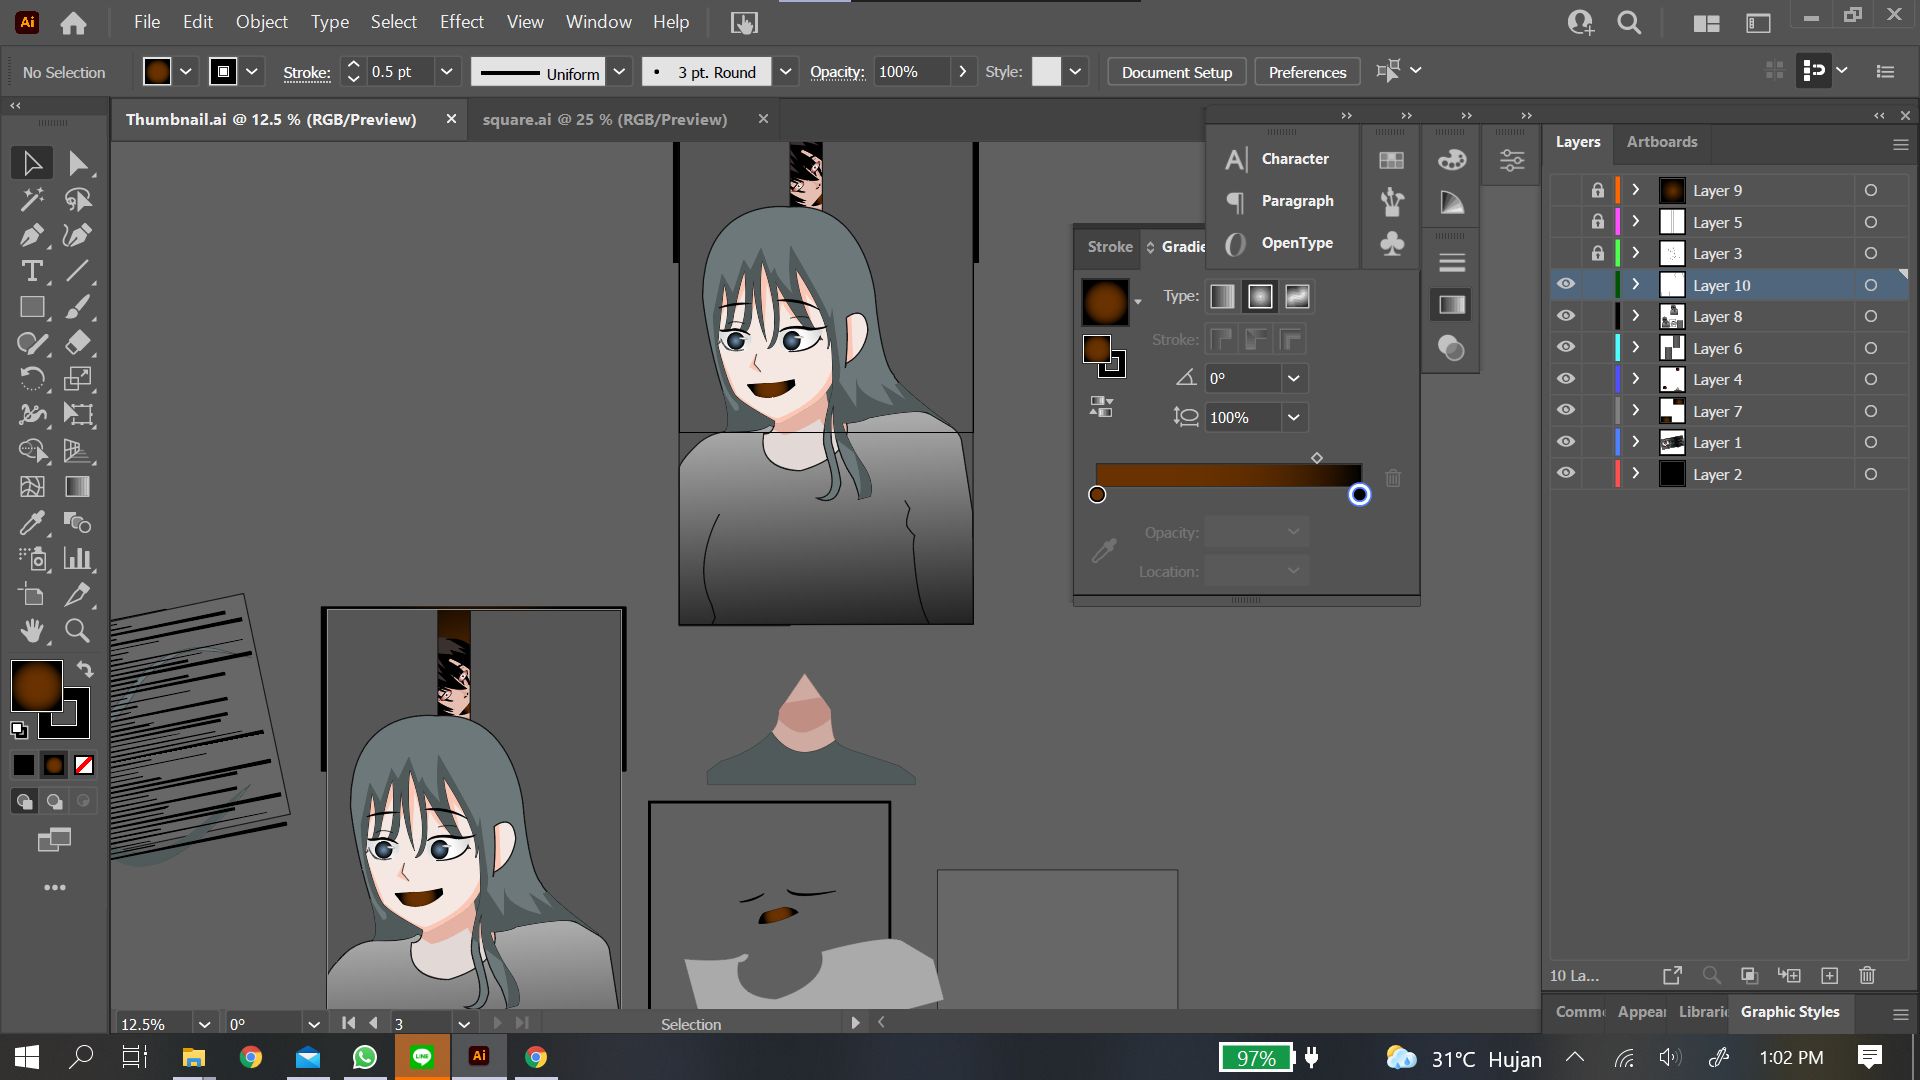
Task: Open the Character panel
Action: pyautogui.click(x=1280, y=159)
